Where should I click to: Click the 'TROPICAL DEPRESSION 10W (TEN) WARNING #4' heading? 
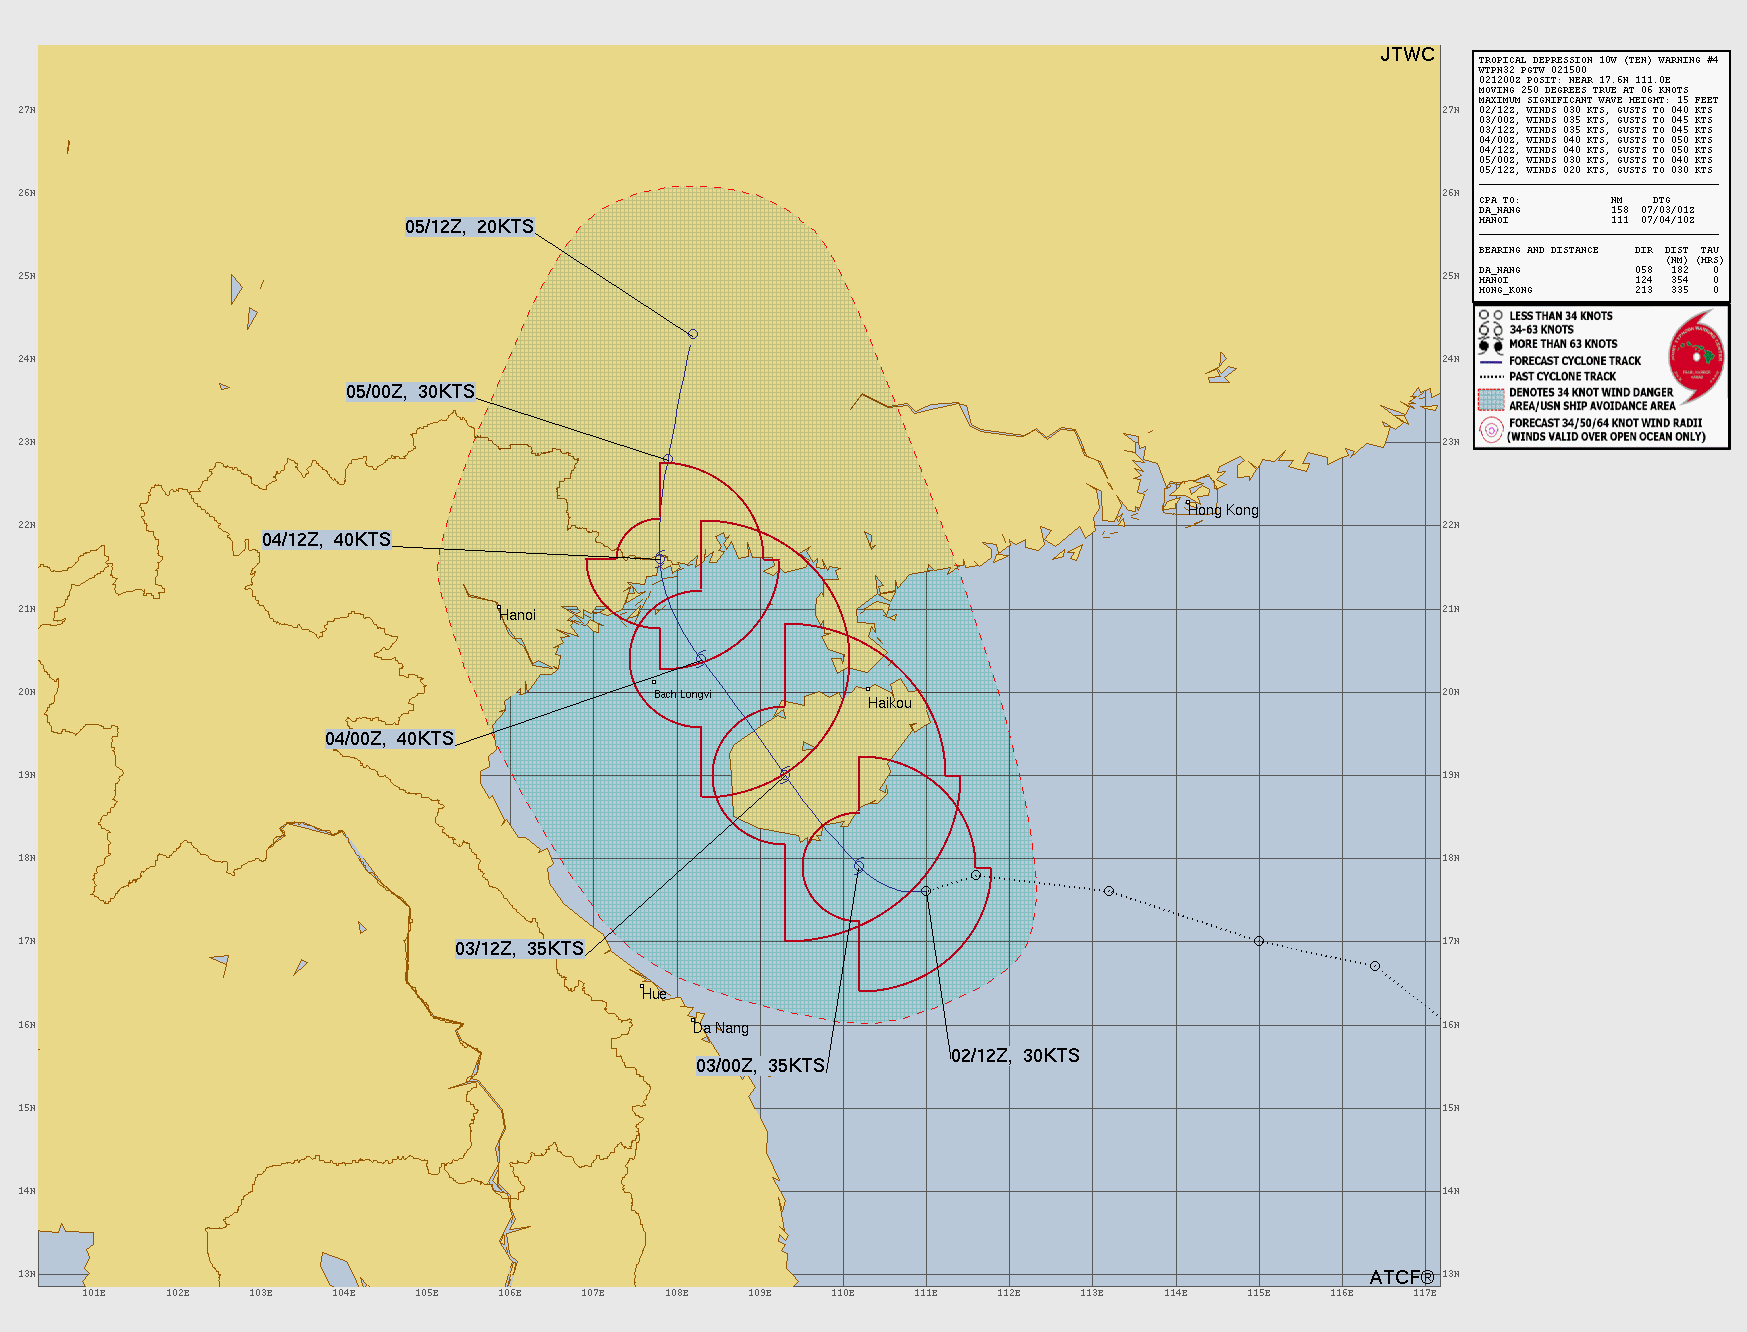[1598, 60]
